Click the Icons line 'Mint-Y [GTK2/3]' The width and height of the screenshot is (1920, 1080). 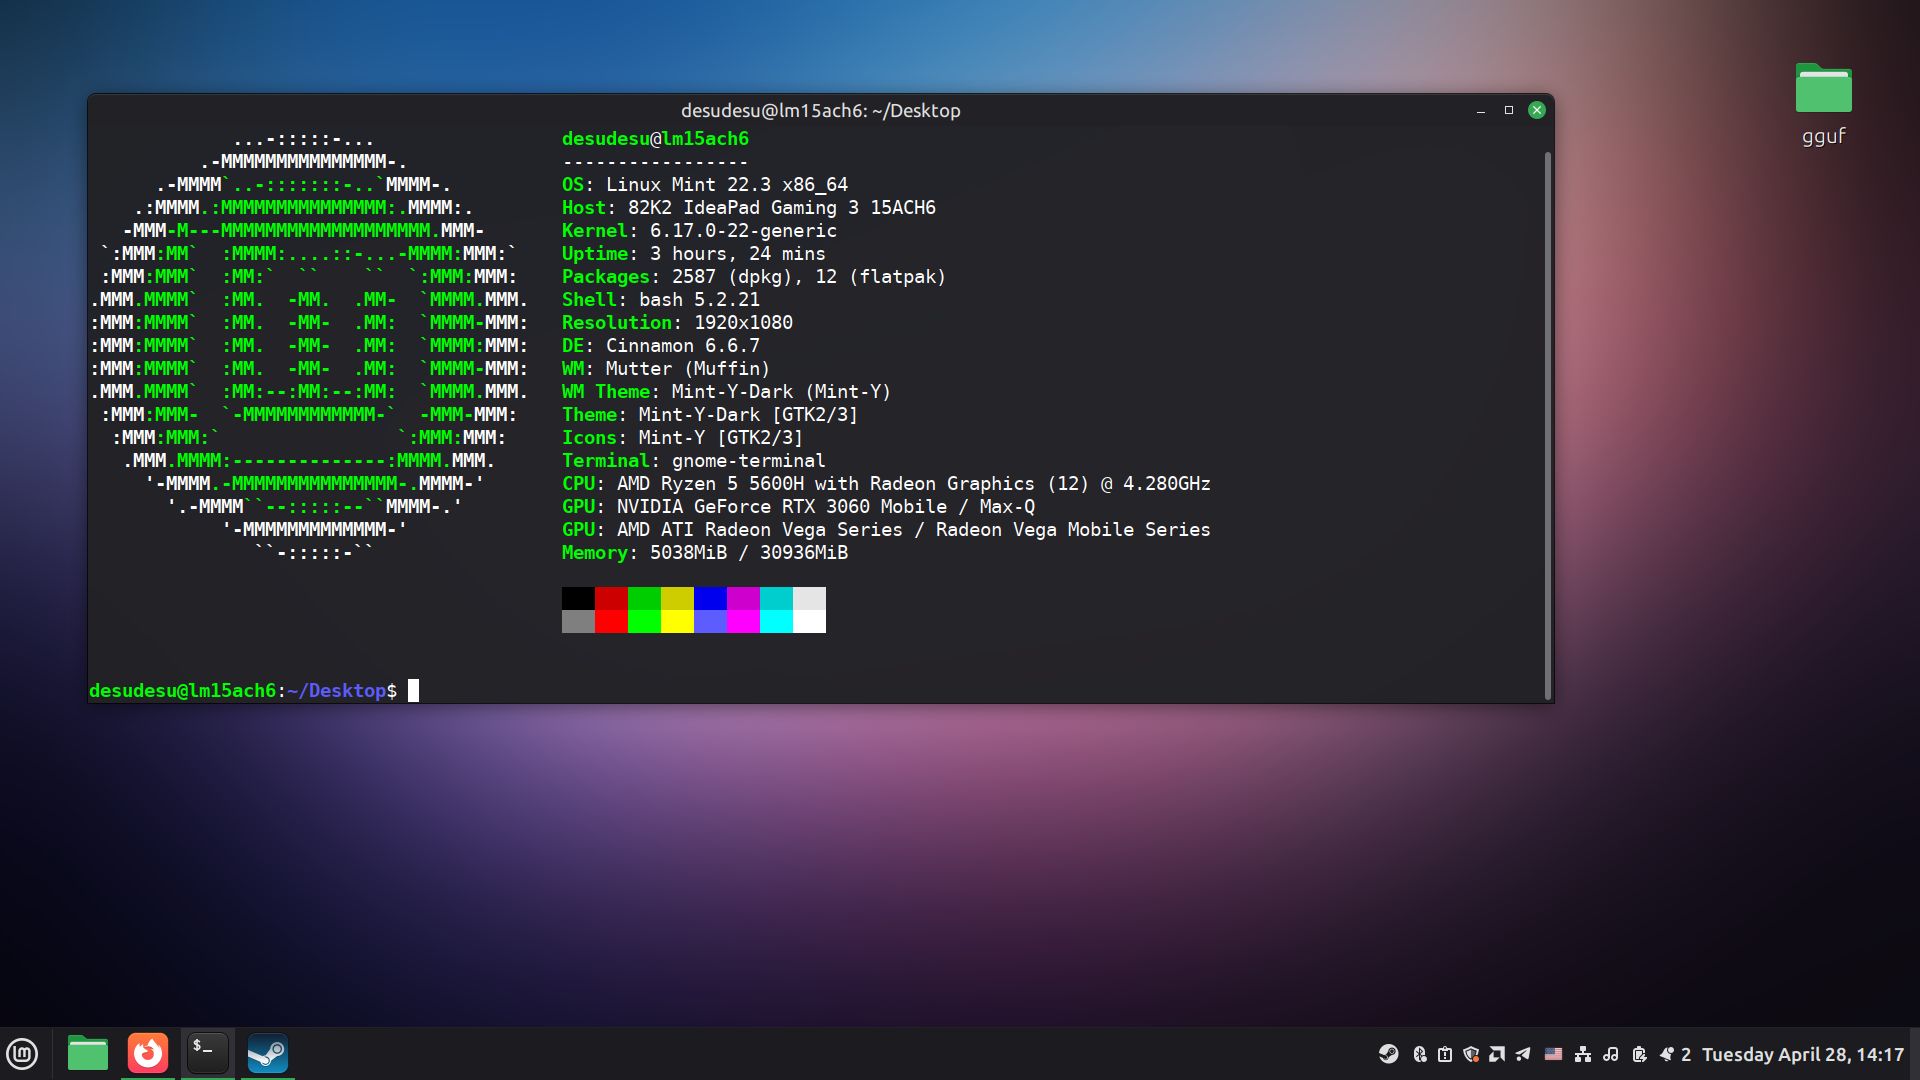pos(721,437)
